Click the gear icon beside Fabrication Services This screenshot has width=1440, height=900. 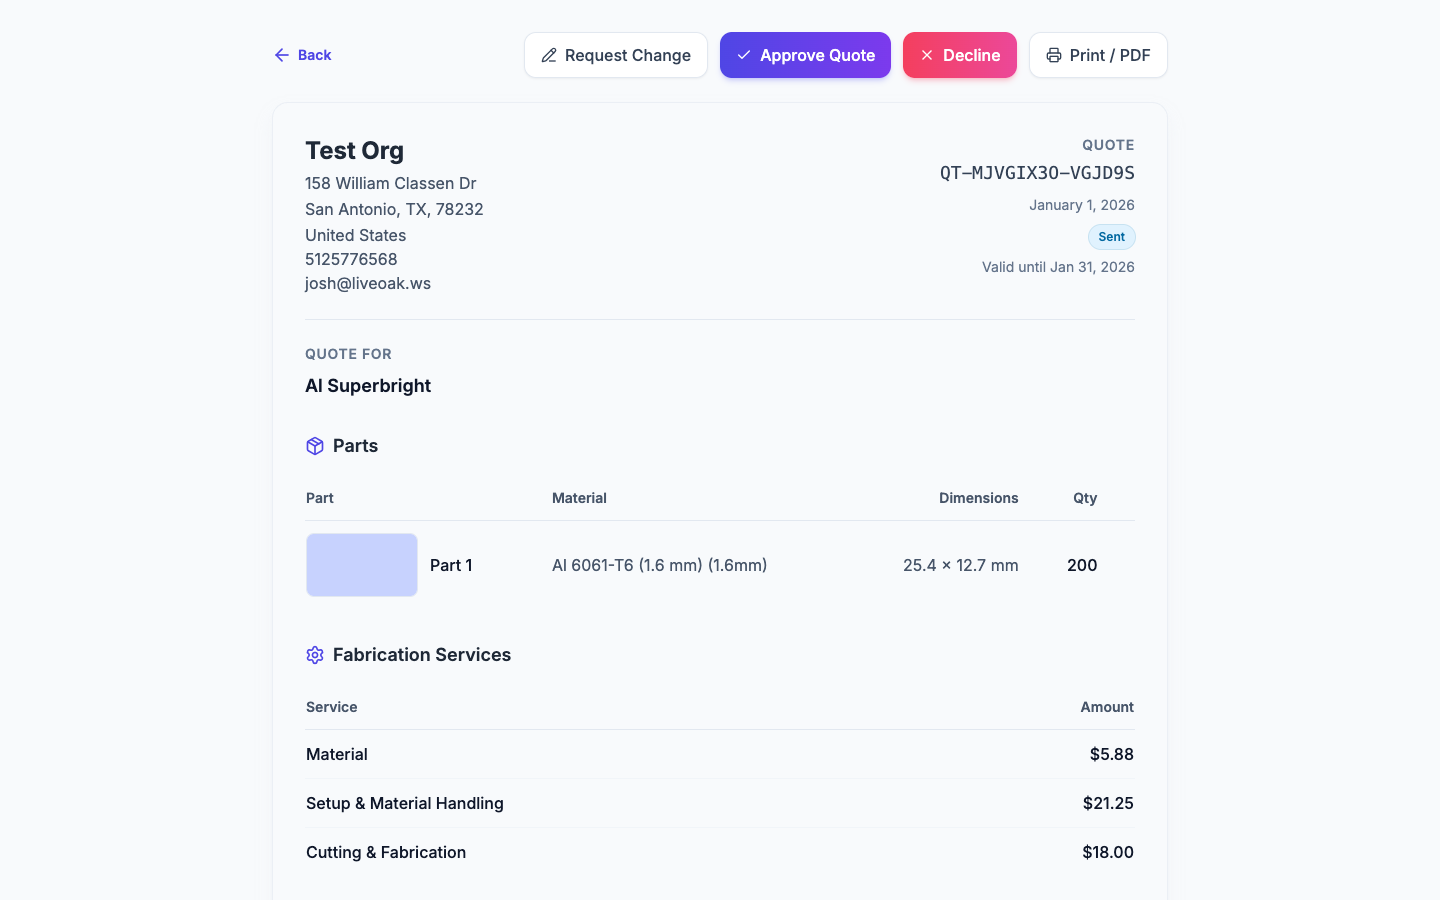point(315,655)
